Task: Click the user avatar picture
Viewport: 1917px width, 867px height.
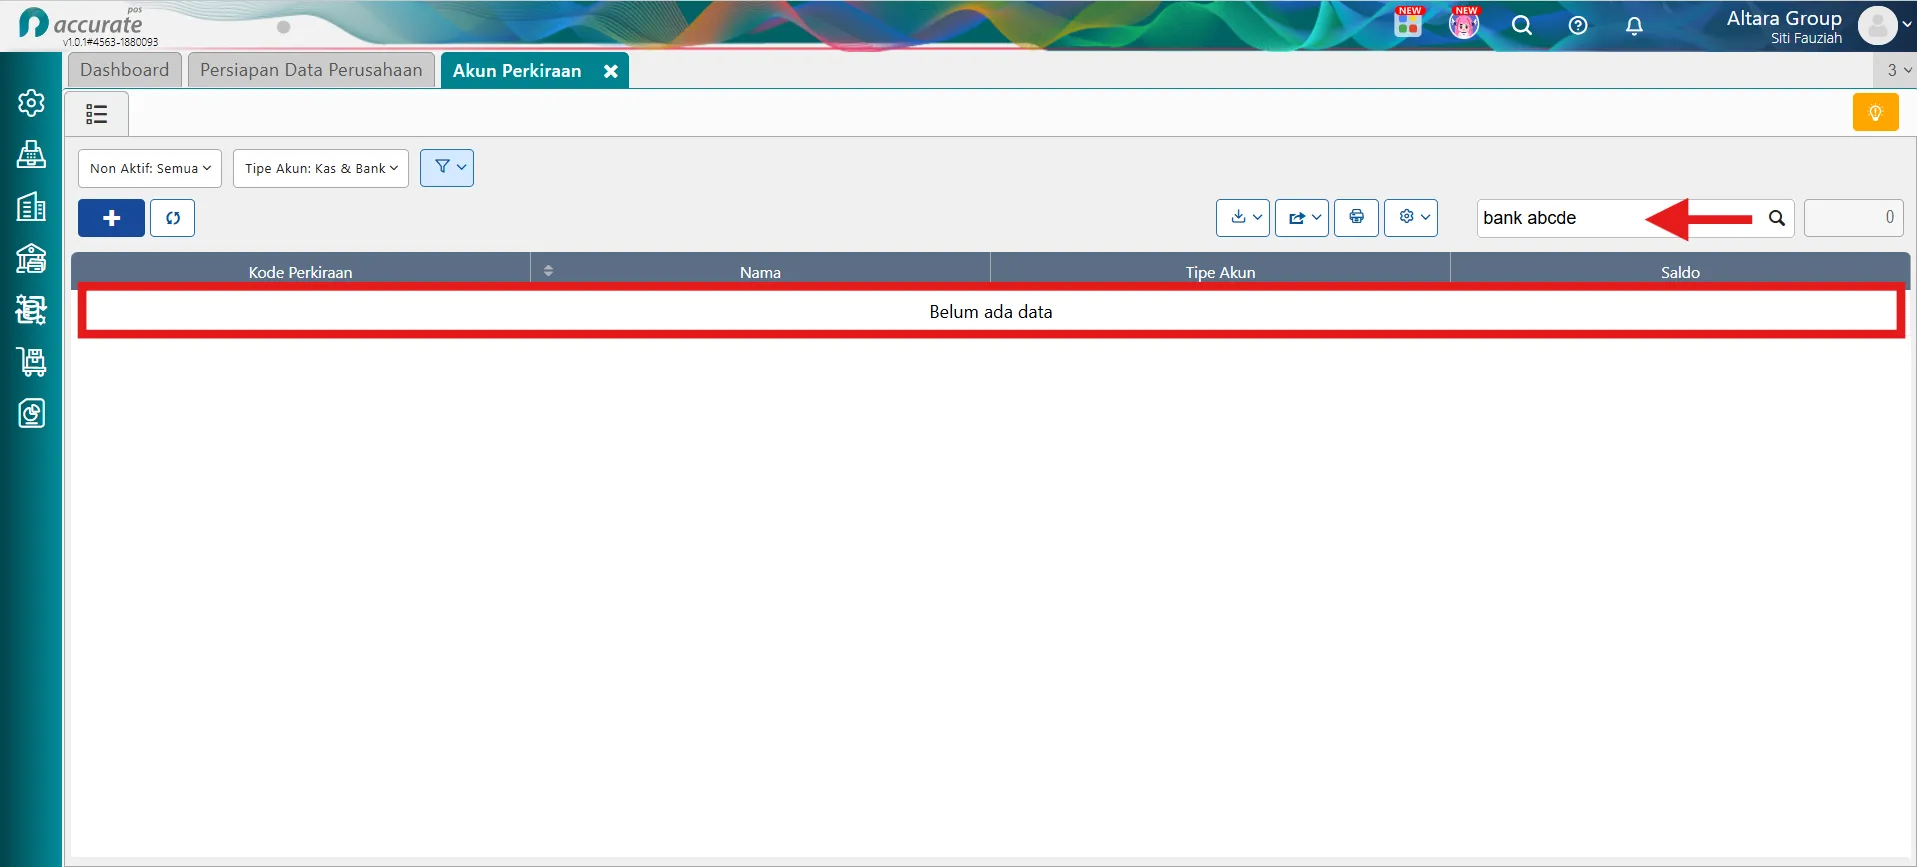Action: tap(1877, 26)
